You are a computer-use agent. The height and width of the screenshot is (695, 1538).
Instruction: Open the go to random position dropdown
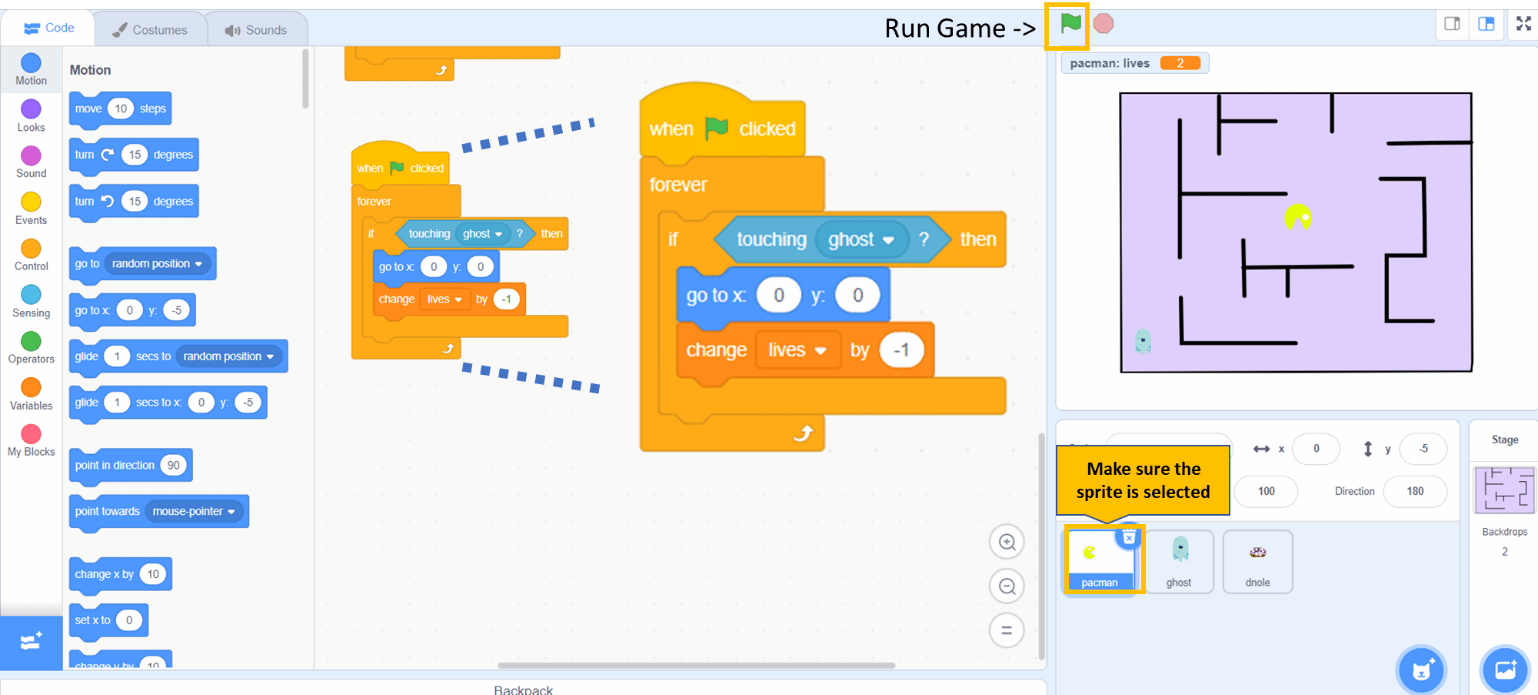pos(159,264)
